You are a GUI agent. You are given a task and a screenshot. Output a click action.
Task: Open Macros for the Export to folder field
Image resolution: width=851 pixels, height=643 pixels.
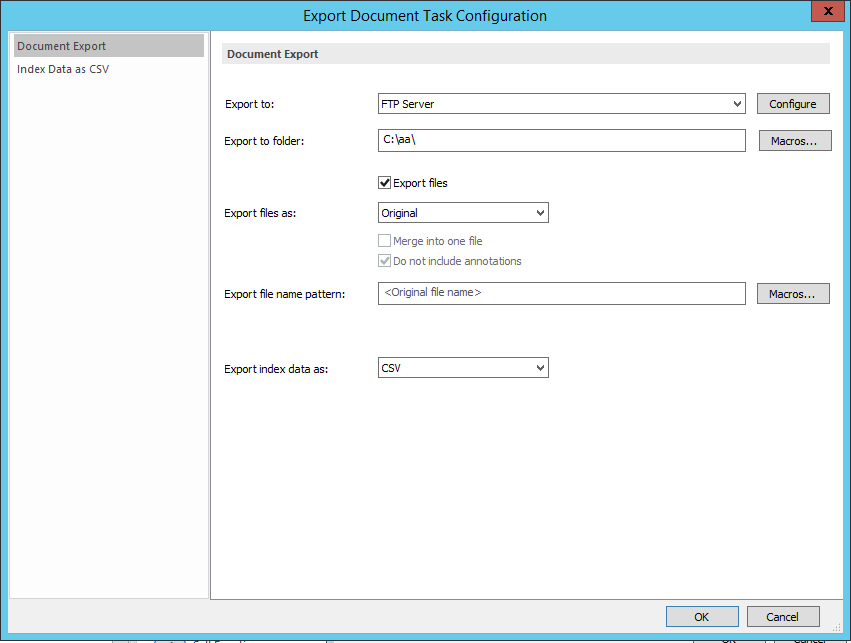click(x=794, y=140)
